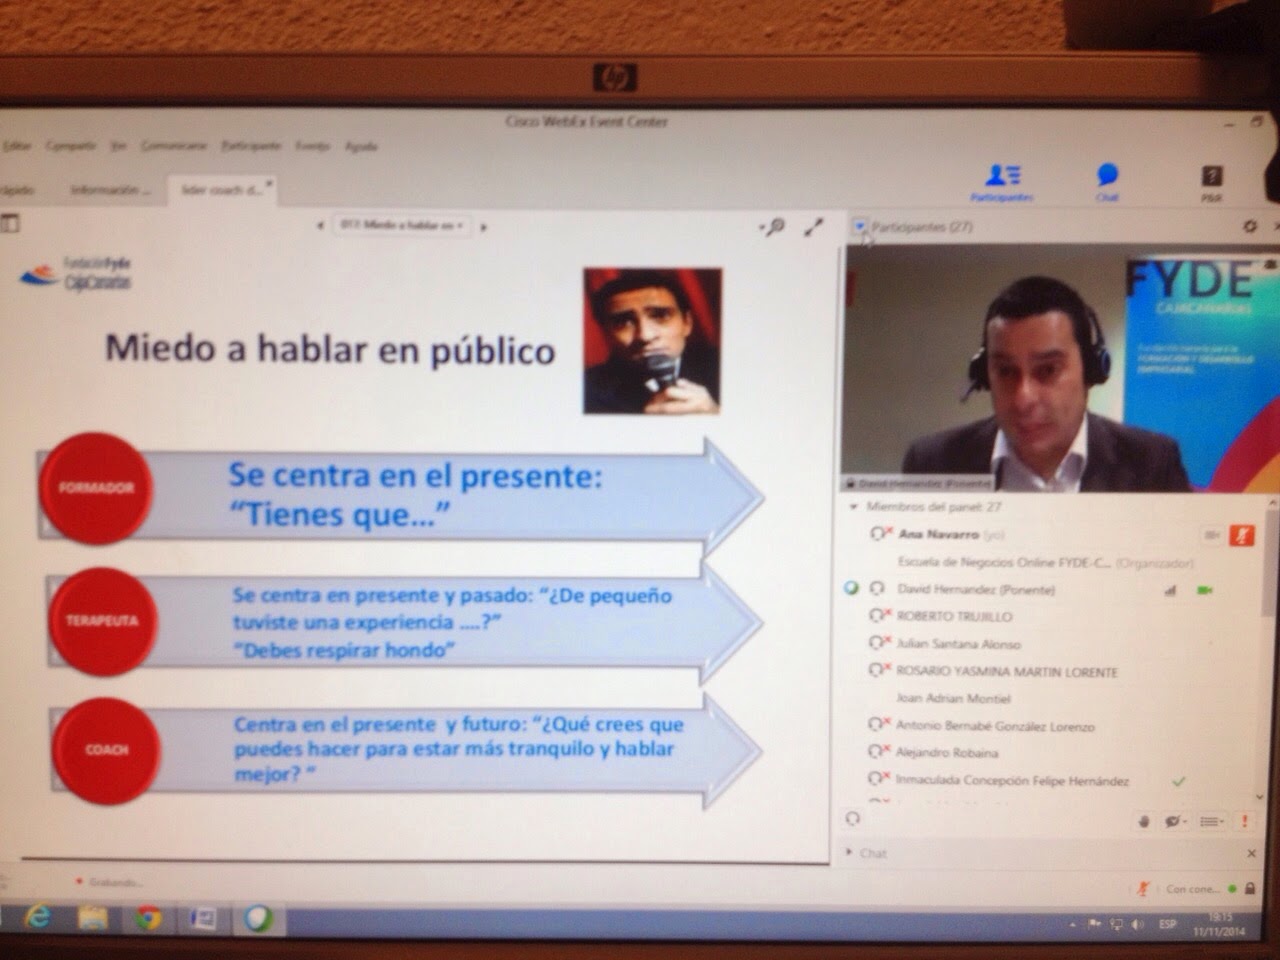This screenshot has height=960, width=1280.
Task: Open the Ayuda menu
Action: (361, 146)
